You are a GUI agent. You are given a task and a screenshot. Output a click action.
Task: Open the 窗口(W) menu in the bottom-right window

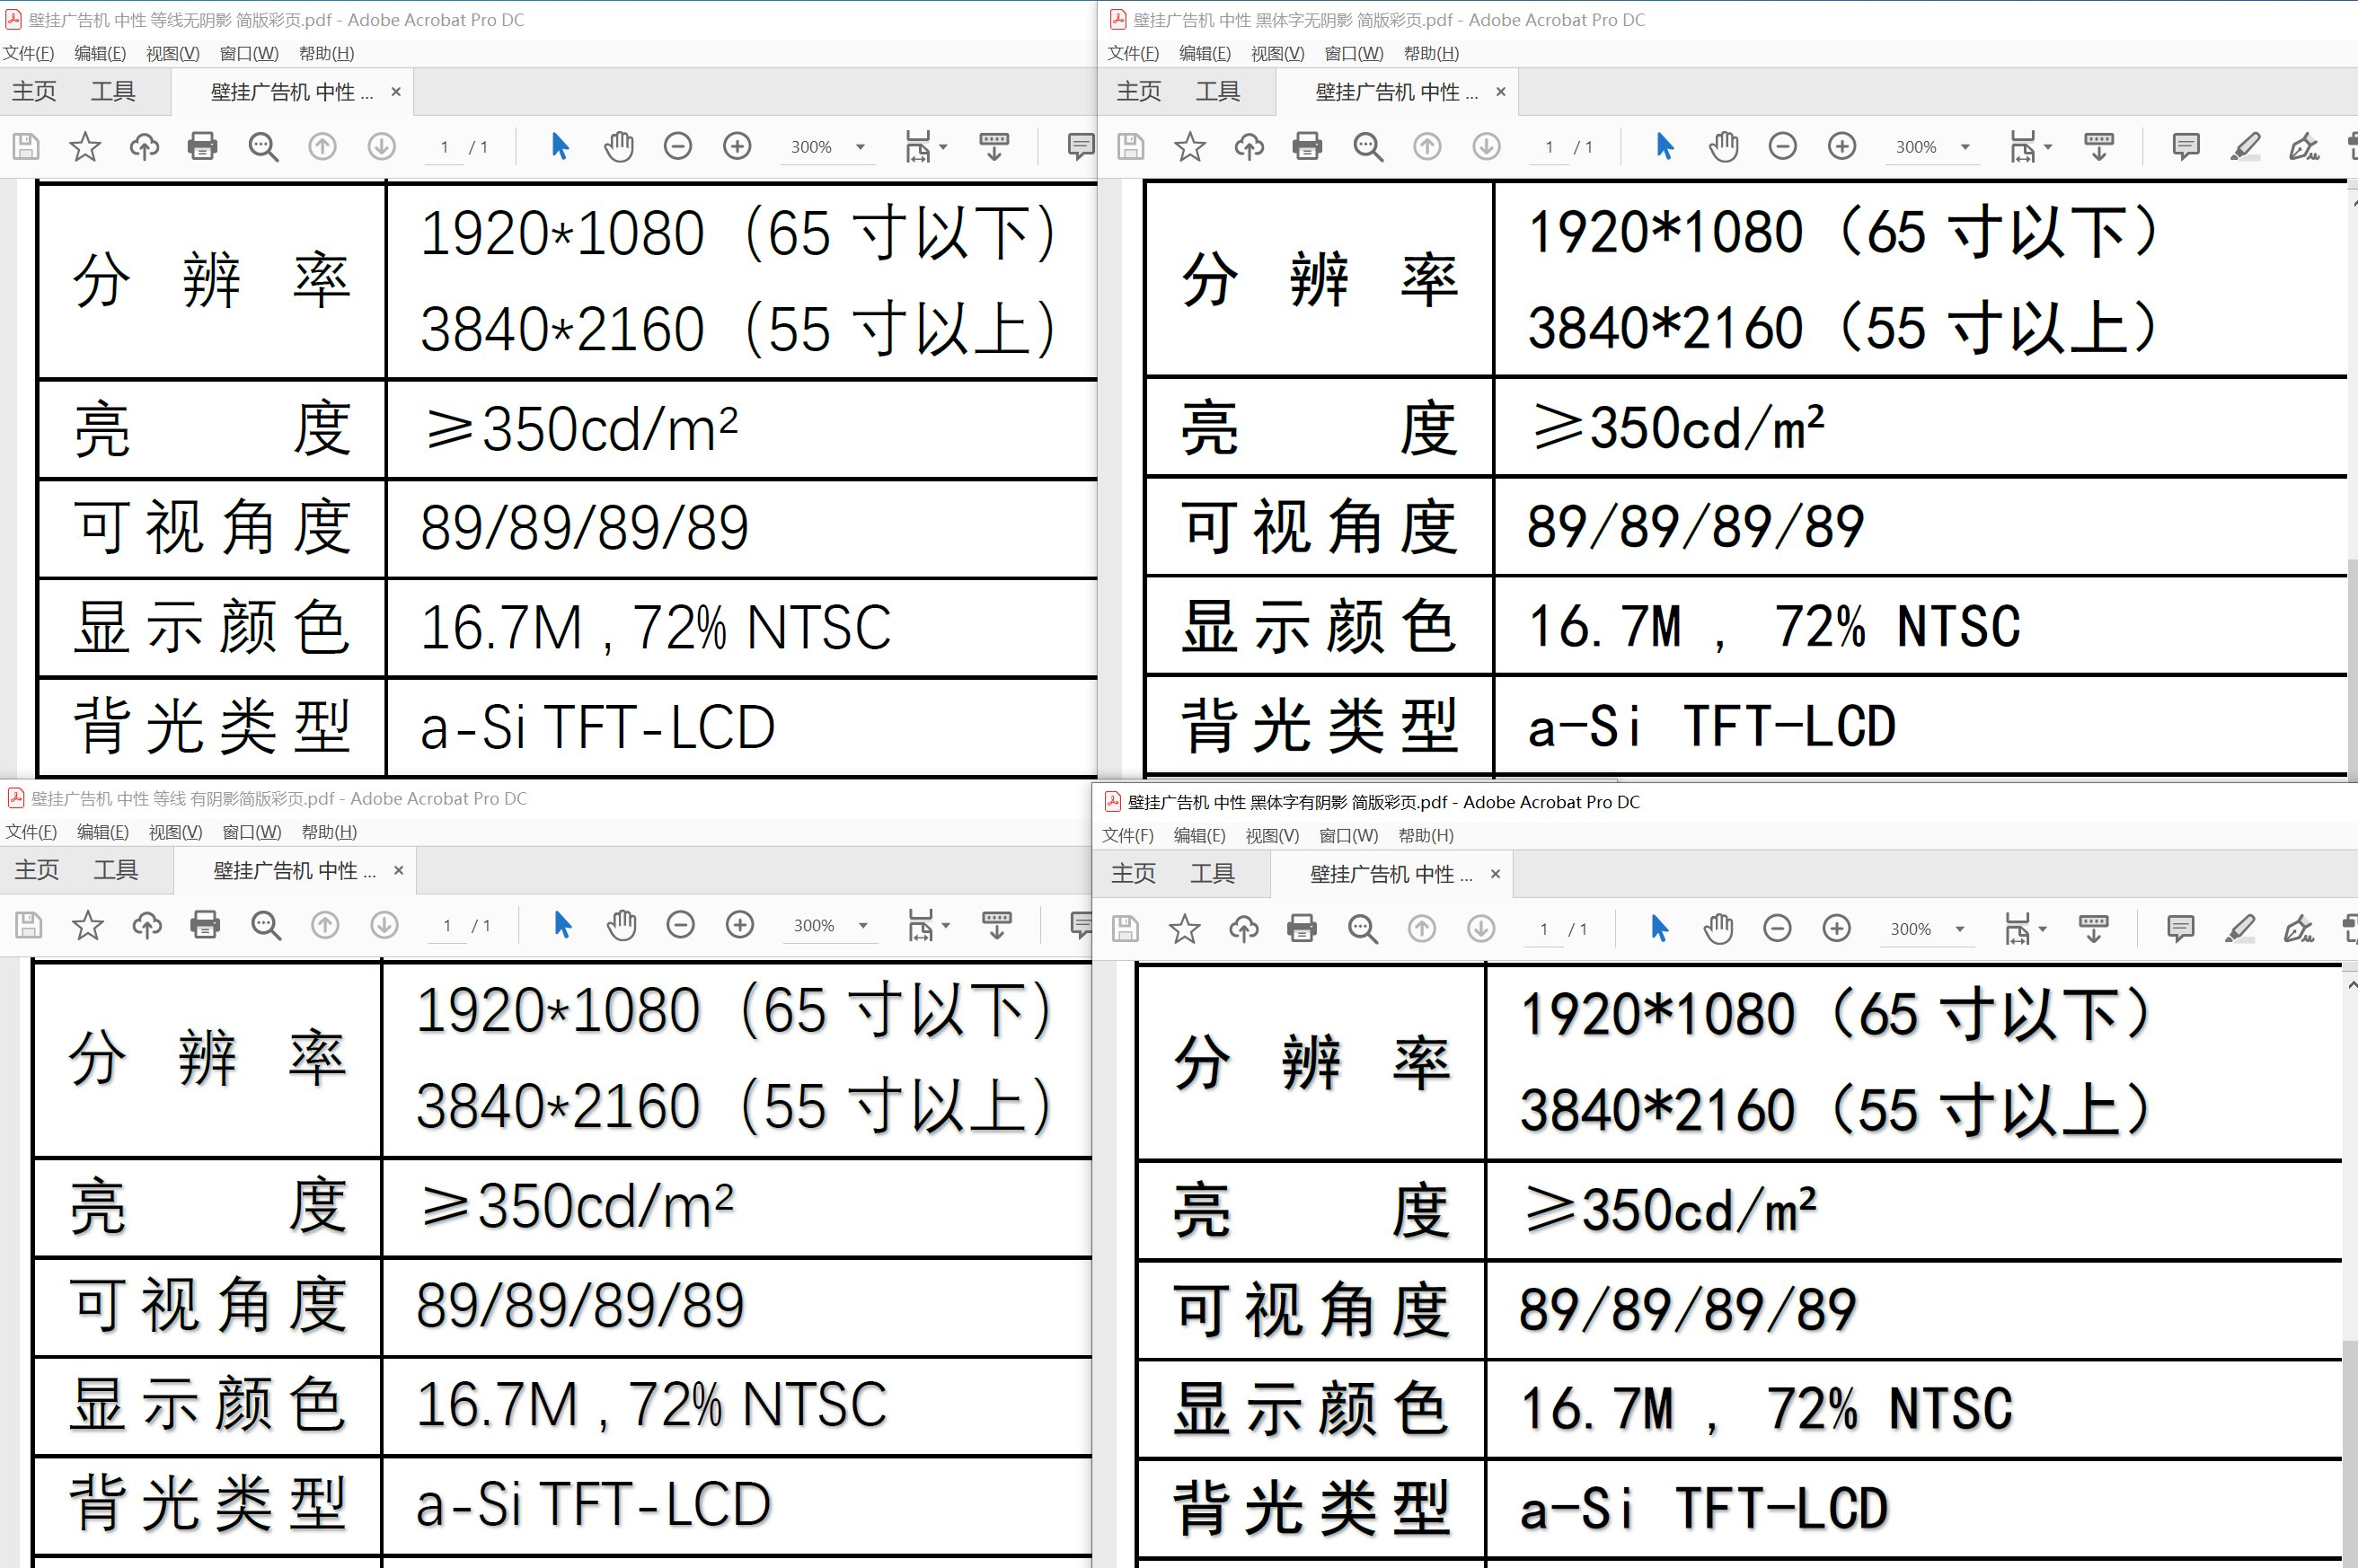[1349, 836]
